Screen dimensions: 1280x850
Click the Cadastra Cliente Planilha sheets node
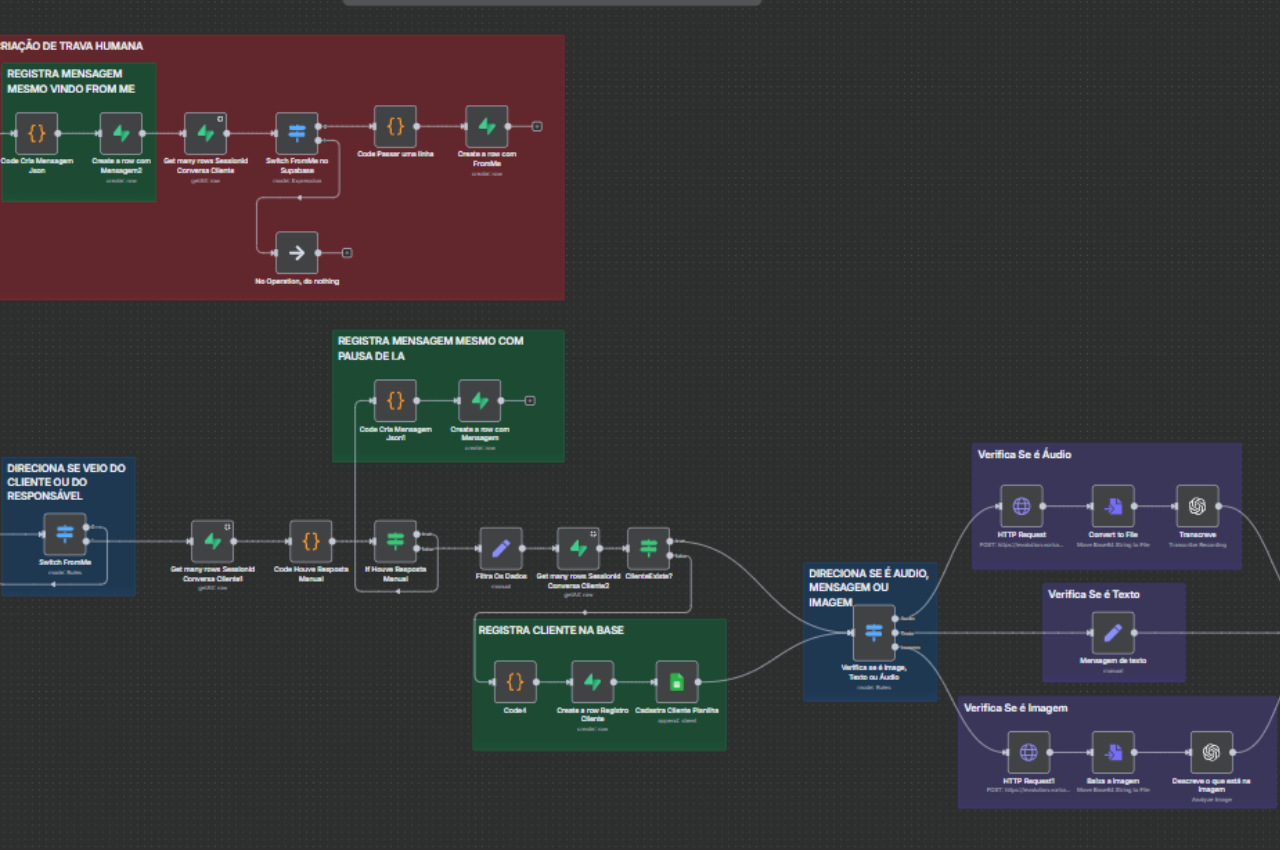click(677, 682)
